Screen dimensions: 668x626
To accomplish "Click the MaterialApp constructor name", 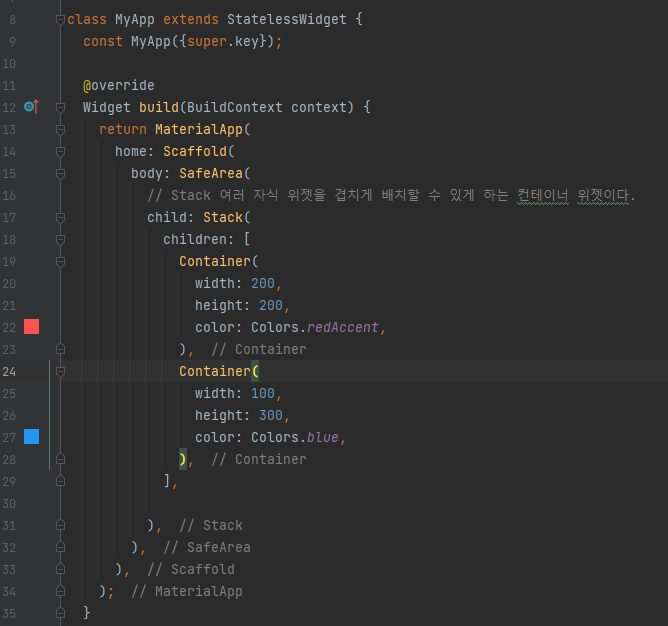I will tap(199, 130).
